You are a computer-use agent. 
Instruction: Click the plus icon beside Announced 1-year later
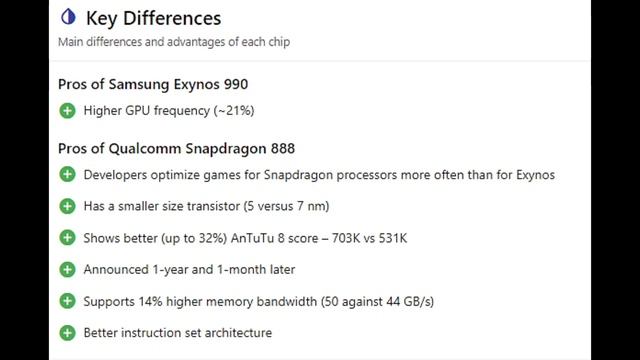coord(67,269)
